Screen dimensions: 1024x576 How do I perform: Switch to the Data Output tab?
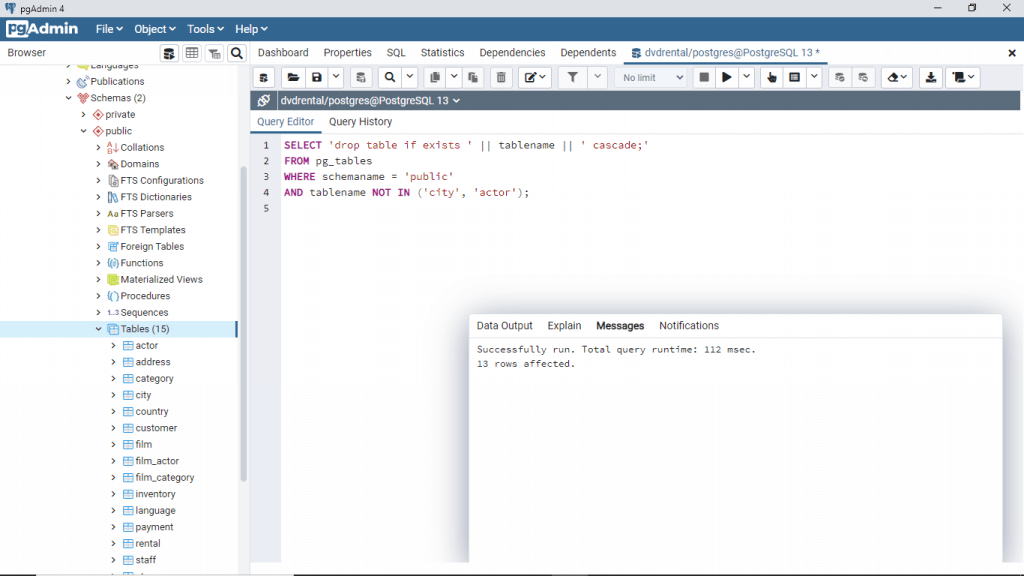[x=504, y=325]
